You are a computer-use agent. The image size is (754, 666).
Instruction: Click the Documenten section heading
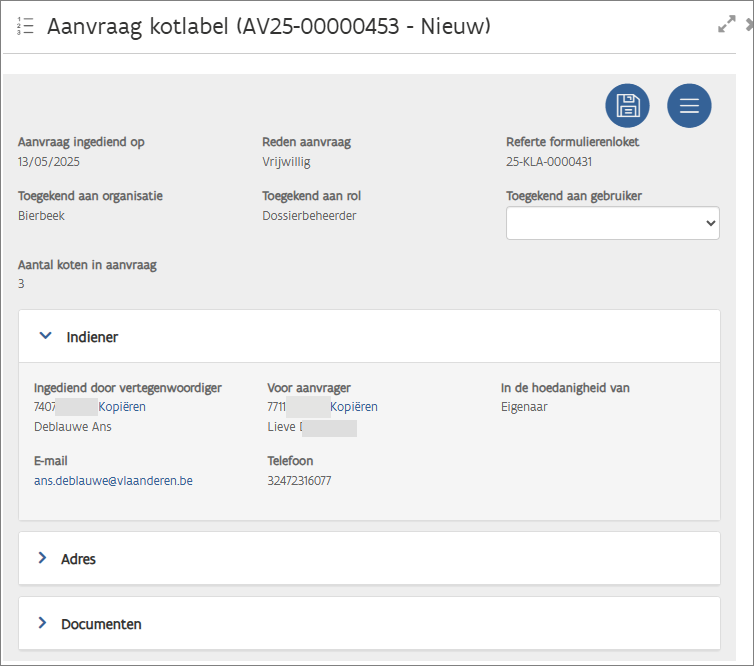click(101, 624)
